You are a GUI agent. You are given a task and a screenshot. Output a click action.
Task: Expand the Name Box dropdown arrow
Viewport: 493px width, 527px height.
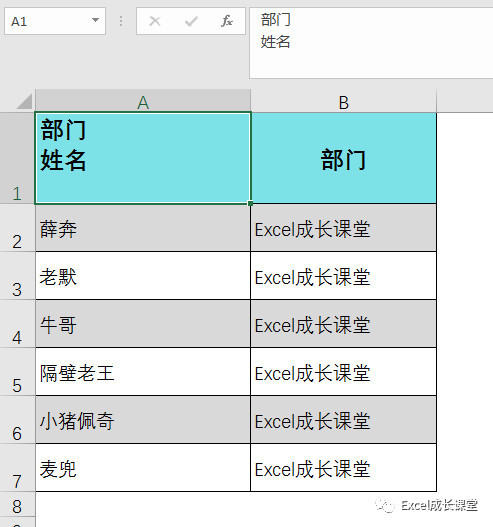pos(95,20)
